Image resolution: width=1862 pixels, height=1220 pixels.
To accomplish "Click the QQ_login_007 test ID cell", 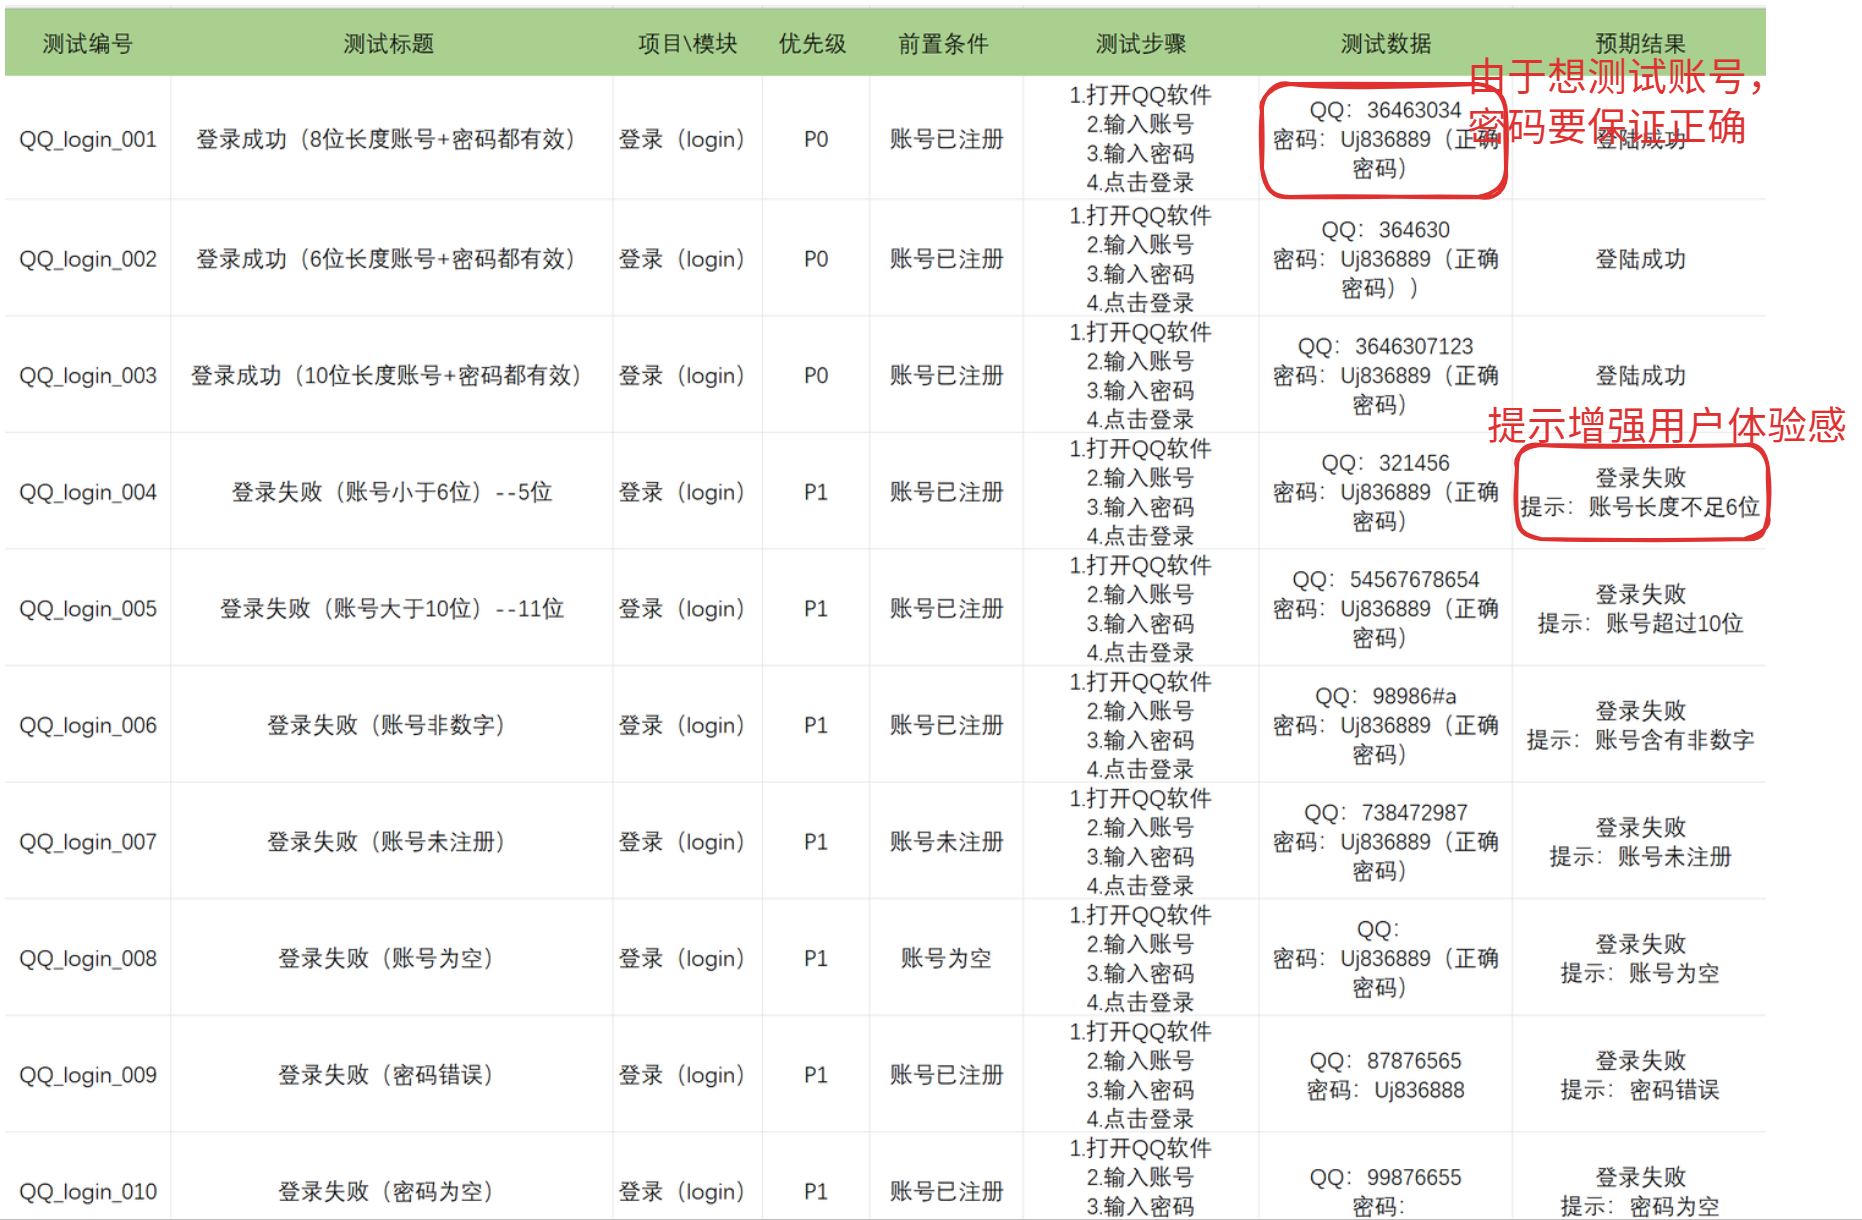I will (88, 842).
